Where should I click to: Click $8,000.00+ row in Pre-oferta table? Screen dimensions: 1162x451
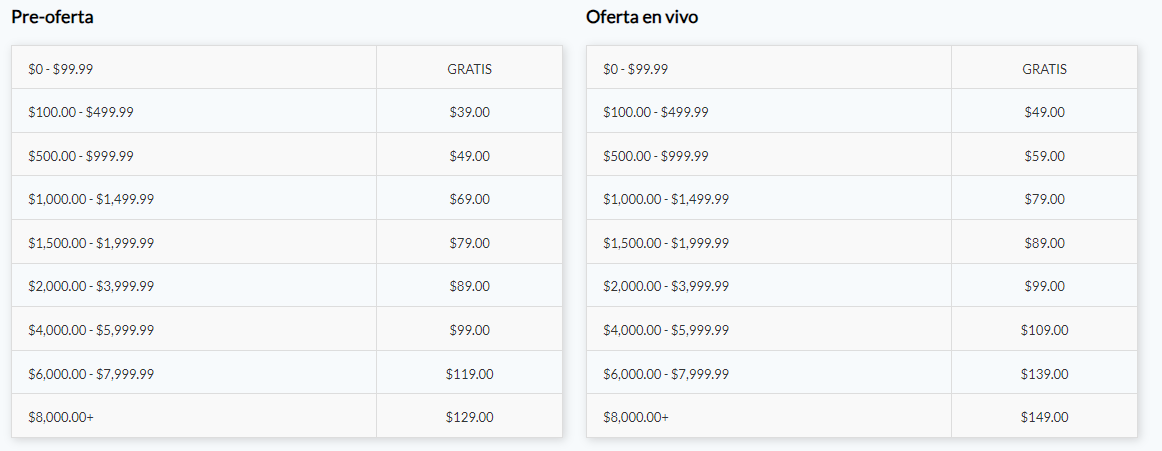click(x=61, y=417)
